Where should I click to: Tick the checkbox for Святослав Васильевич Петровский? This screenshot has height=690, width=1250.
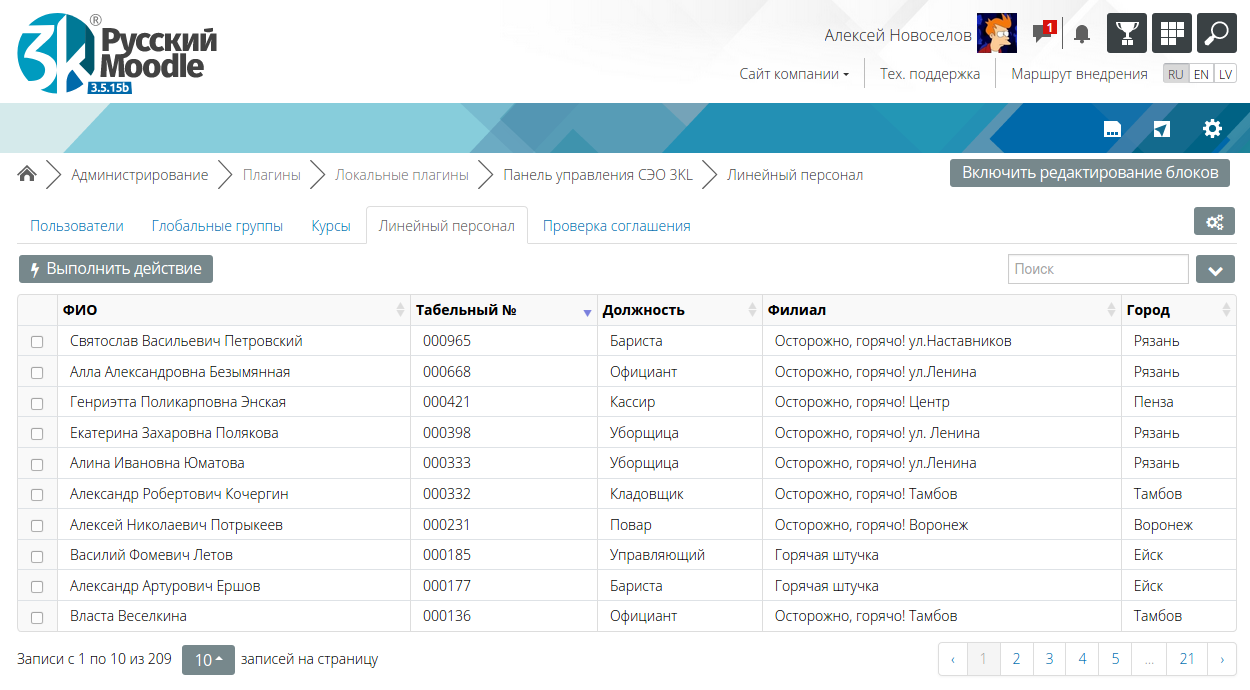pyautogui.click(x=37, y=342)
